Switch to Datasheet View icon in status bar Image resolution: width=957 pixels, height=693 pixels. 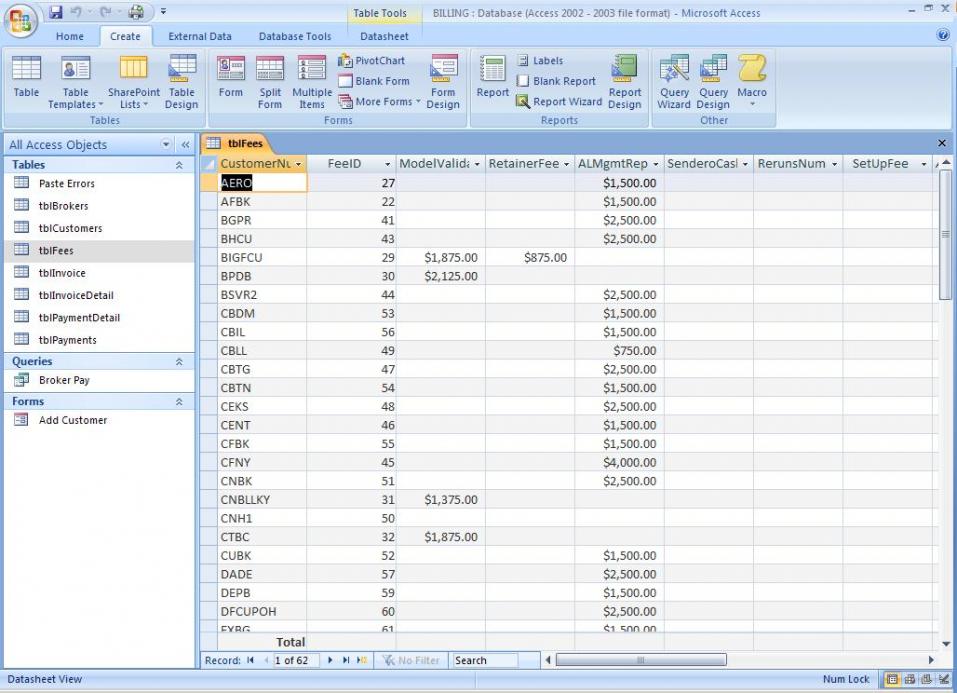pyautogui.click(x=892, y=679)
